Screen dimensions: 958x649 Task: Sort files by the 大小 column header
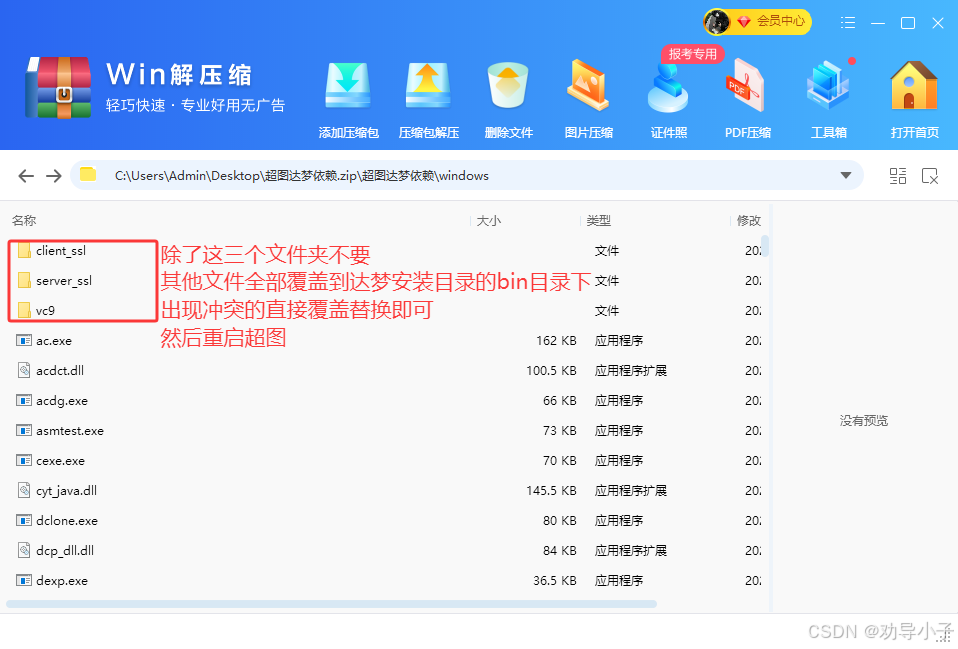(489, 220)
